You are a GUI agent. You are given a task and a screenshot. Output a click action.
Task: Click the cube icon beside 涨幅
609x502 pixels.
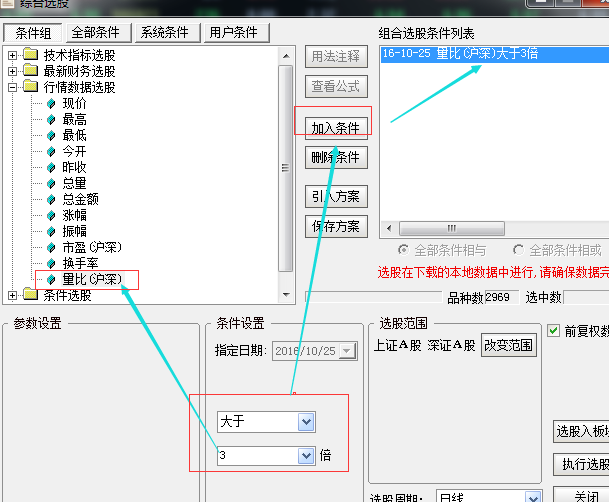(x=51, y=215)
